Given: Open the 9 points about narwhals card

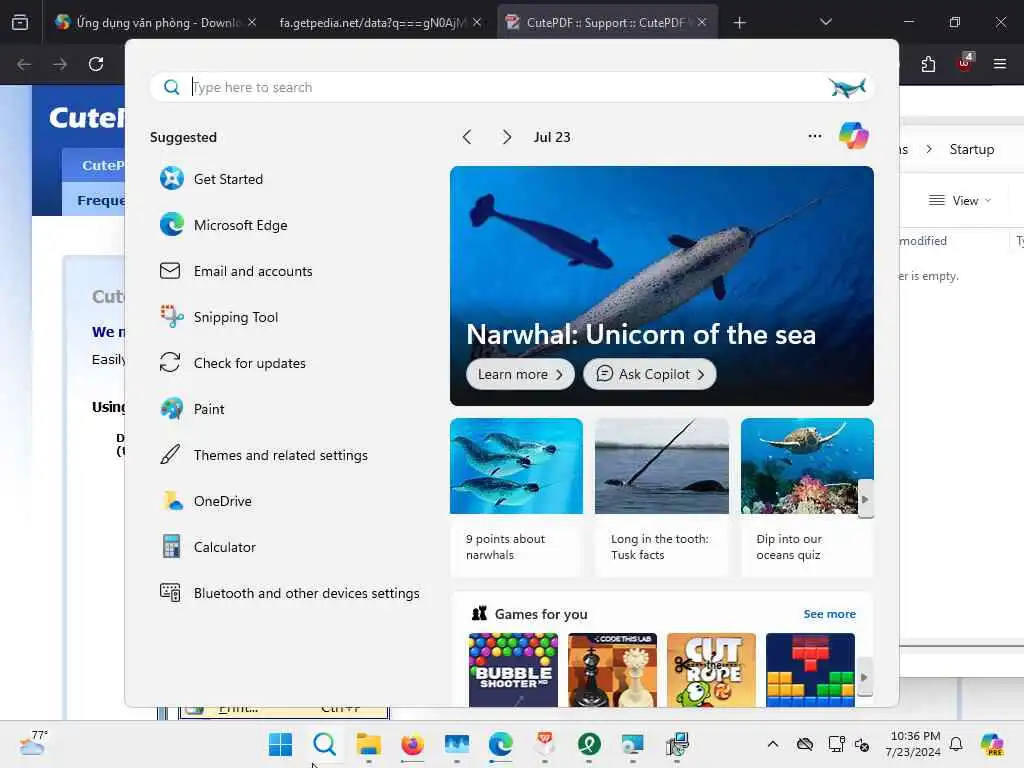Looking at the screenshot, I should point(516,498).
